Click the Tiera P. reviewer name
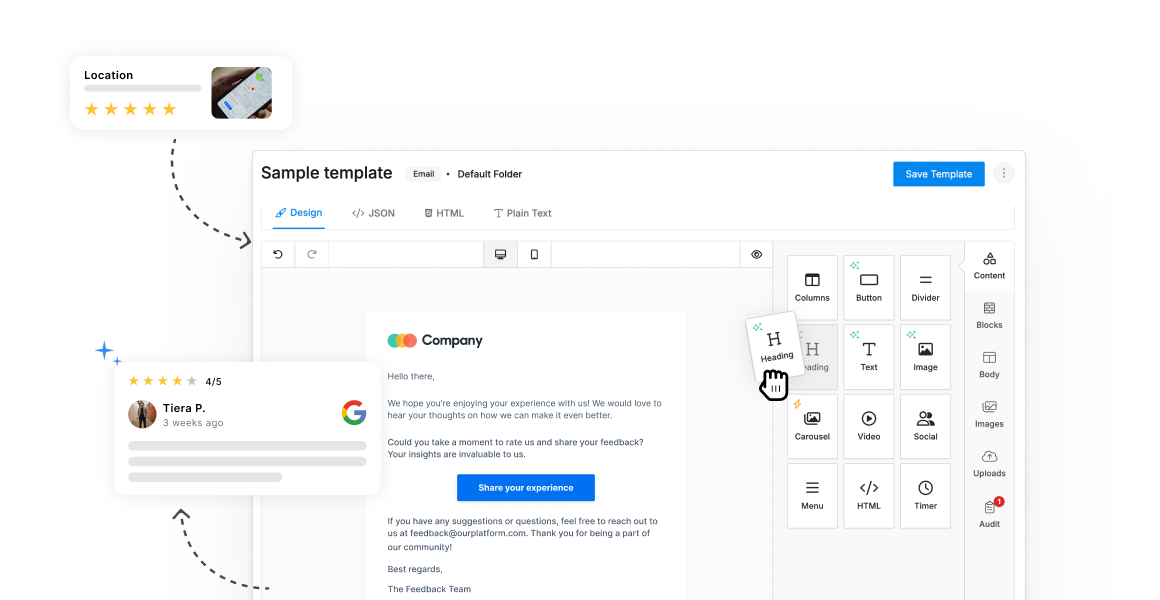1160x600 pixels. (184, 408)
